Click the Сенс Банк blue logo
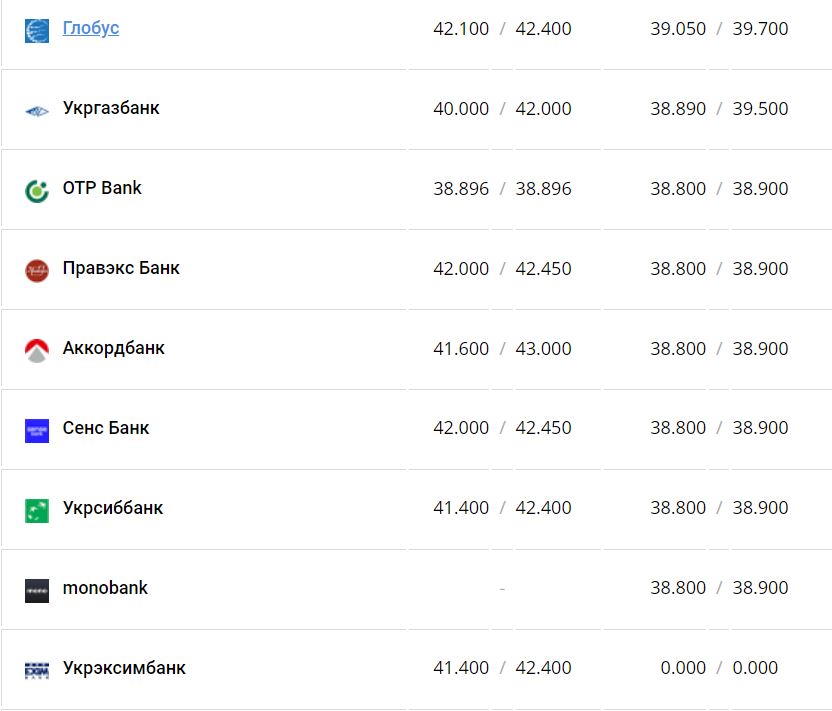 point(37,430)
